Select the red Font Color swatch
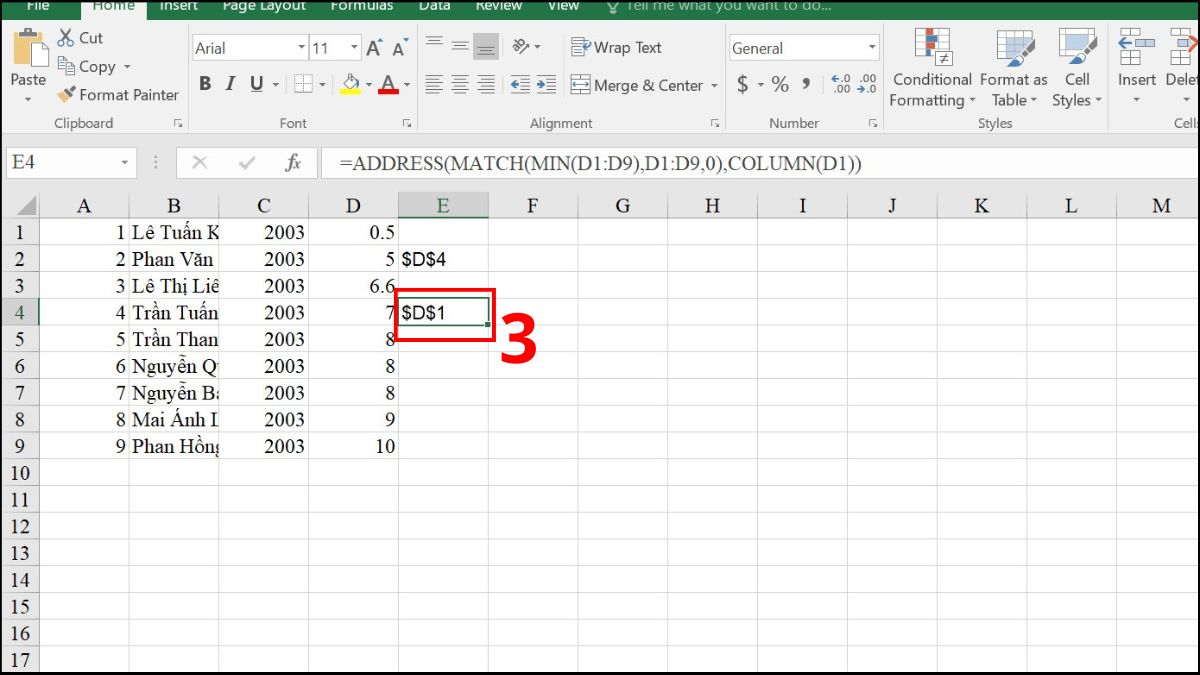 389,85
